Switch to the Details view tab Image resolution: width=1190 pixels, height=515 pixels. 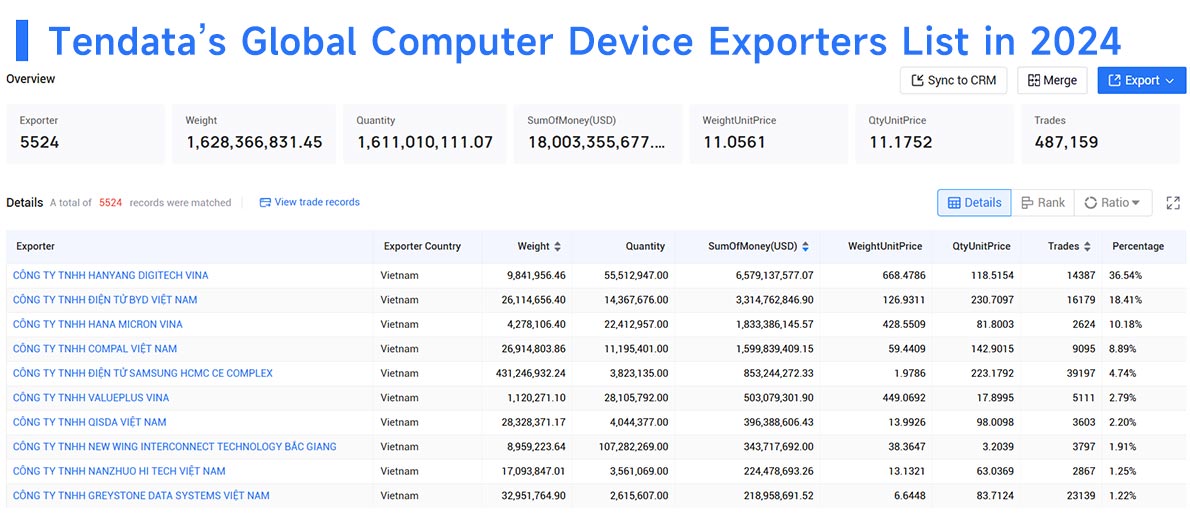pyautogui.click(x=974, y=203)
